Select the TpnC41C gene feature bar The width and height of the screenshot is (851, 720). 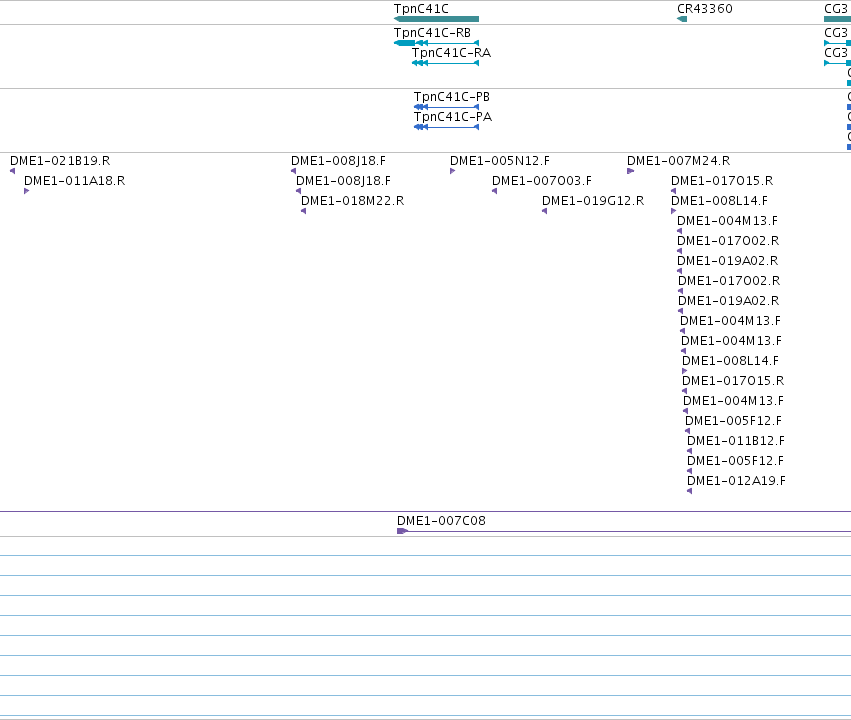[x=436, y=19]
